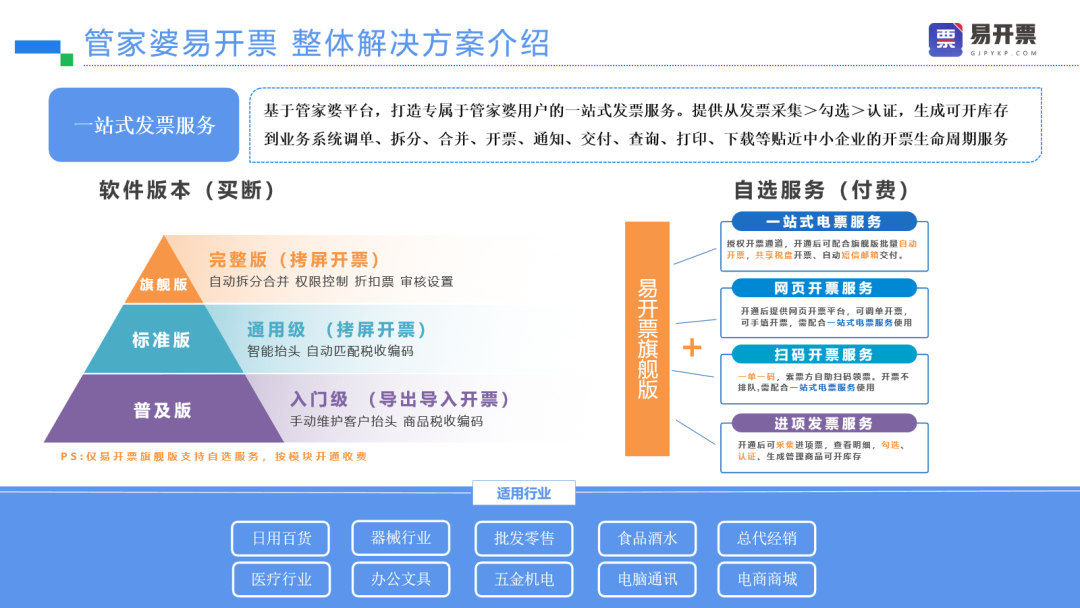Screen dimensions: 1080x608
Task: Click the GJPYKP.COM text under the logo
Action: (1004, 53)
